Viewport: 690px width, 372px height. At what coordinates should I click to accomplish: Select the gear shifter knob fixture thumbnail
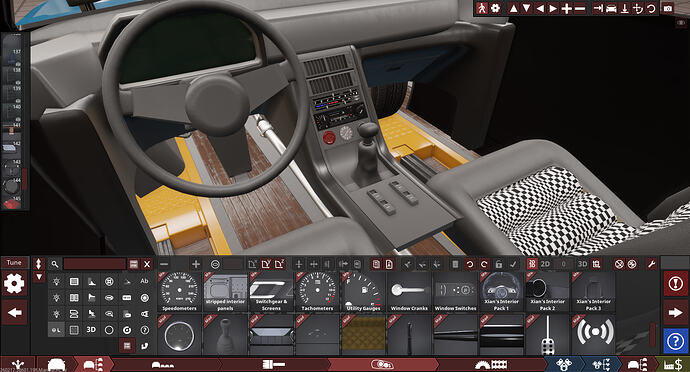click(225, 335)
